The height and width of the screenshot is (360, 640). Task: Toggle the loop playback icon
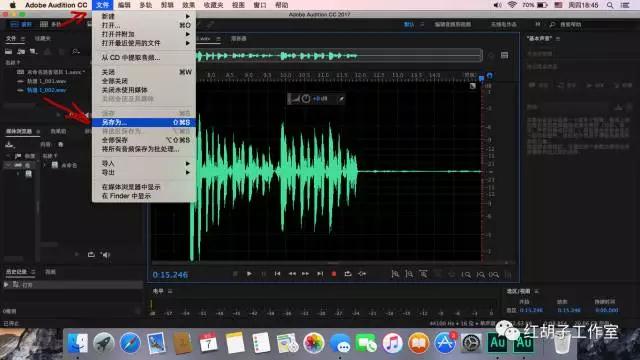pos(348,274)
